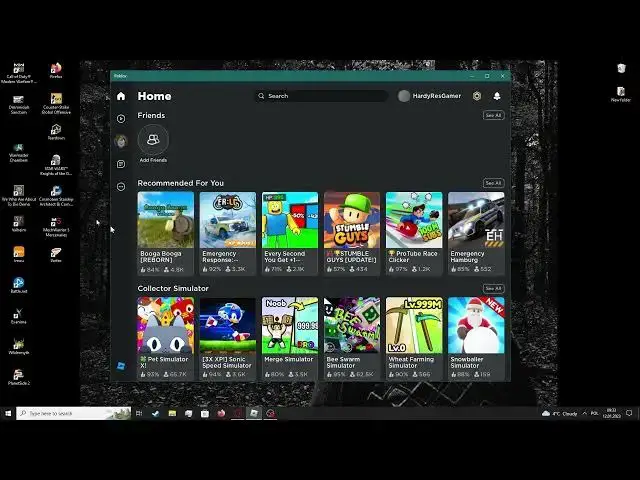The height and width of the screenshot is (480, 640).
Task: Click See All beside Recommended For You
Action: coord(493,183)
